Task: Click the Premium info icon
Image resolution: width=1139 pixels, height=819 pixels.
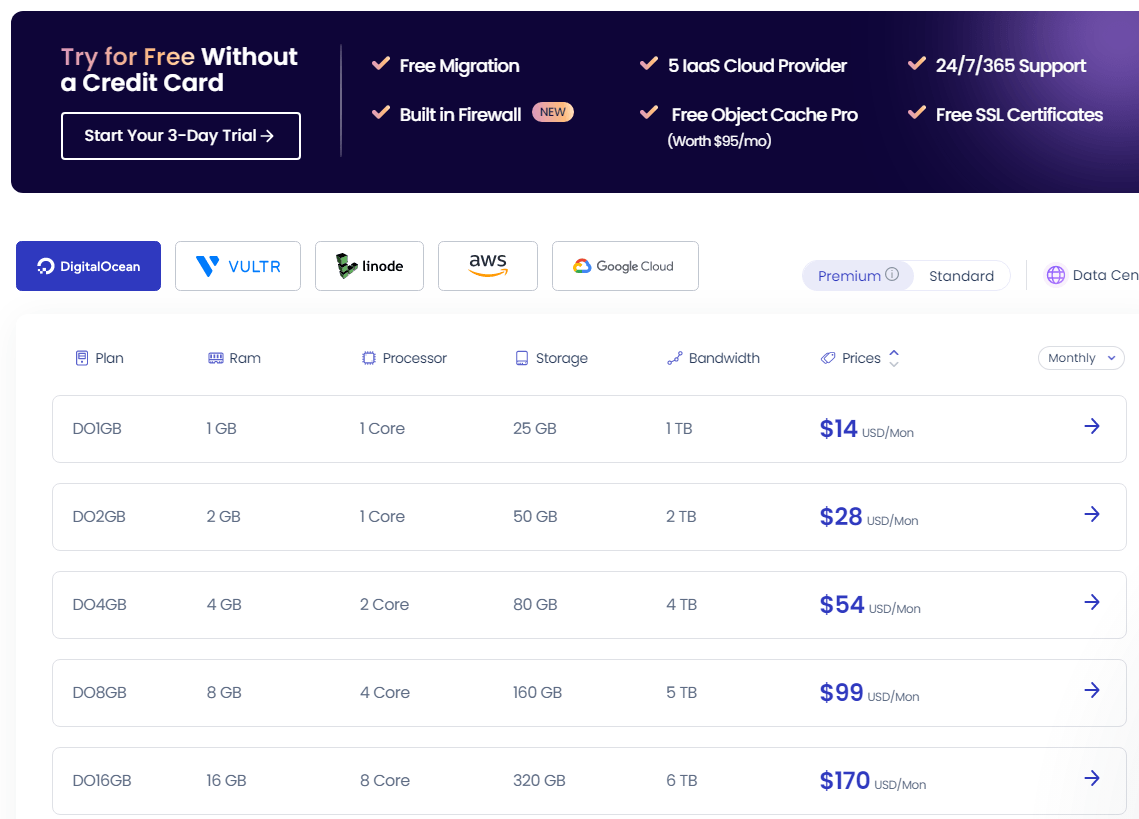Action: click(x=892, y=275)
